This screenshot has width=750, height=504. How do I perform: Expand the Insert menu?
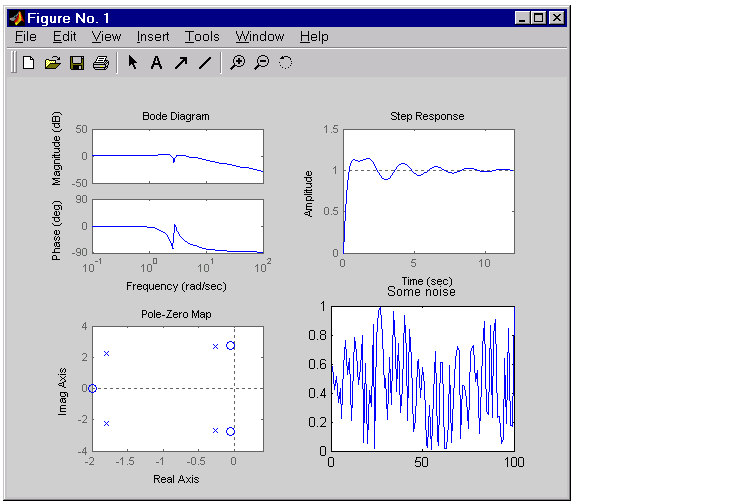[153, 37]
